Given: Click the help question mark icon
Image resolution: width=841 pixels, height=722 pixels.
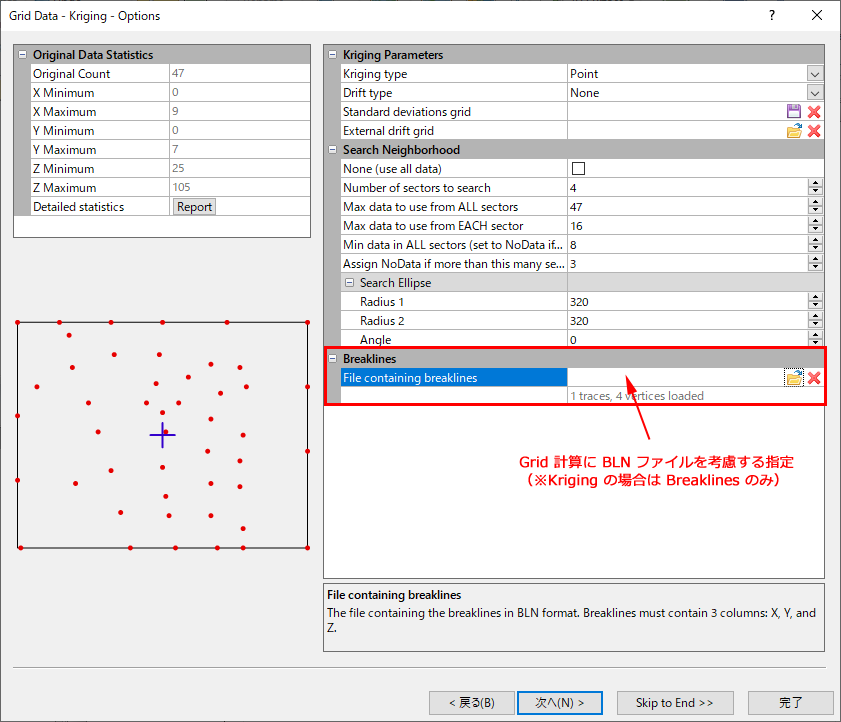Looking at the screenshot, I should [x=771, y=16].
